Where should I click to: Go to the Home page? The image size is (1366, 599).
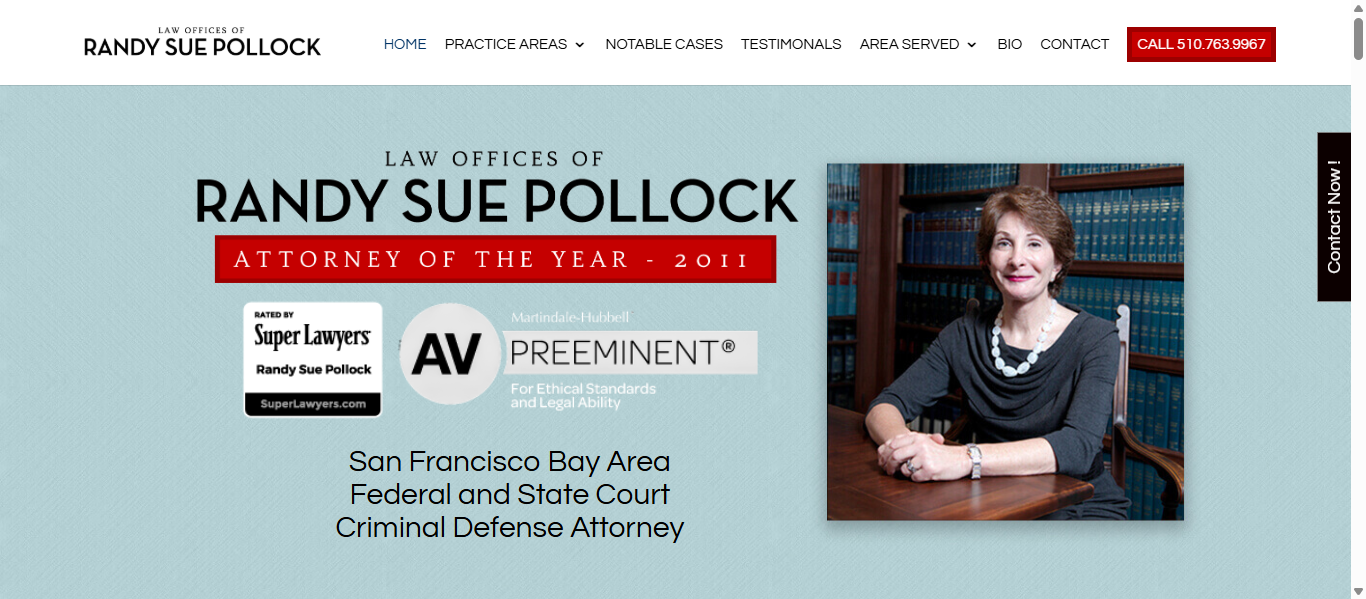pyautogui.click(x=405, y=44)
